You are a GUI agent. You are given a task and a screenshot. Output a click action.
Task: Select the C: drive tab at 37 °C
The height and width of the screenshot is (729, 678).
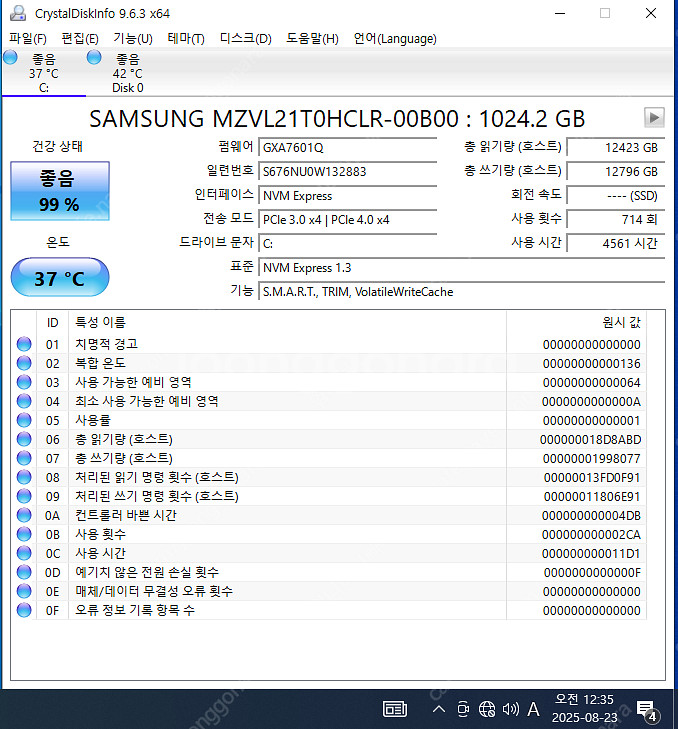pos(44,73)
